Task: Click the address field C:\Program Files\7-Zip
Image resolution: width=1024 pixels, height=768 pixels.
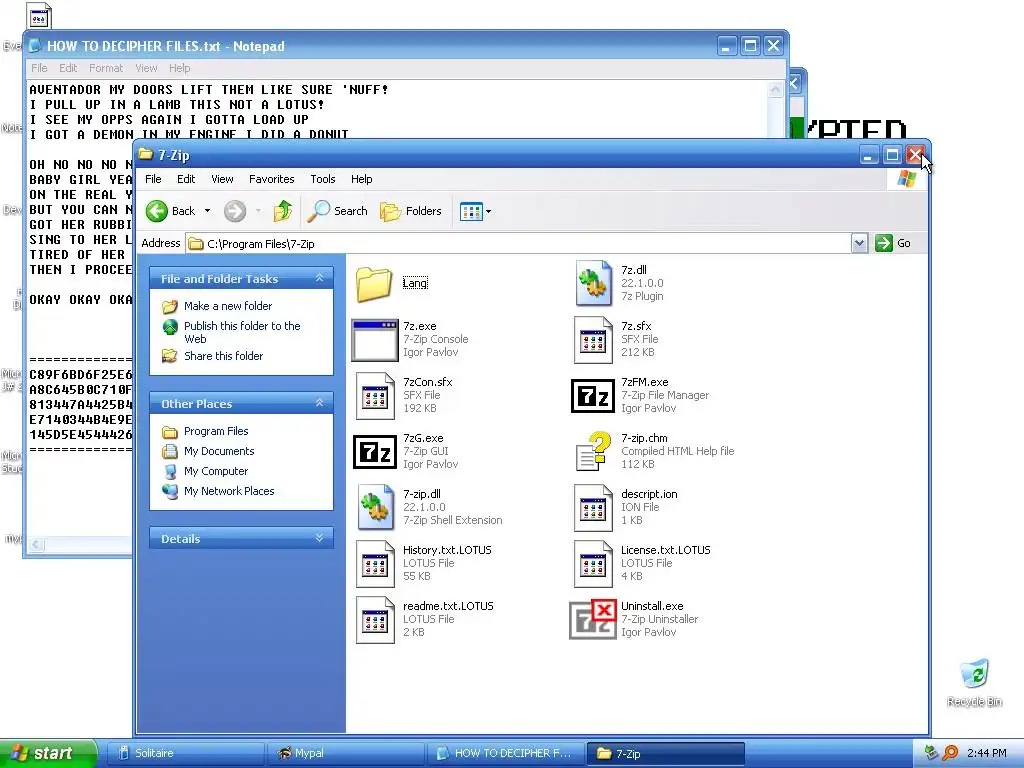Action: 518,244
